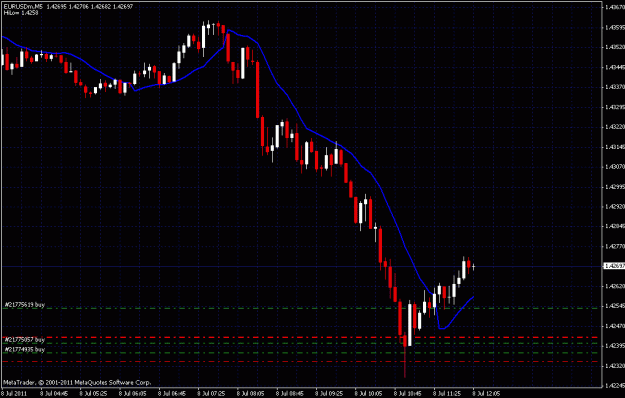
Task: Select the last candlestick at the right edge
Action: tap(474, 267)
